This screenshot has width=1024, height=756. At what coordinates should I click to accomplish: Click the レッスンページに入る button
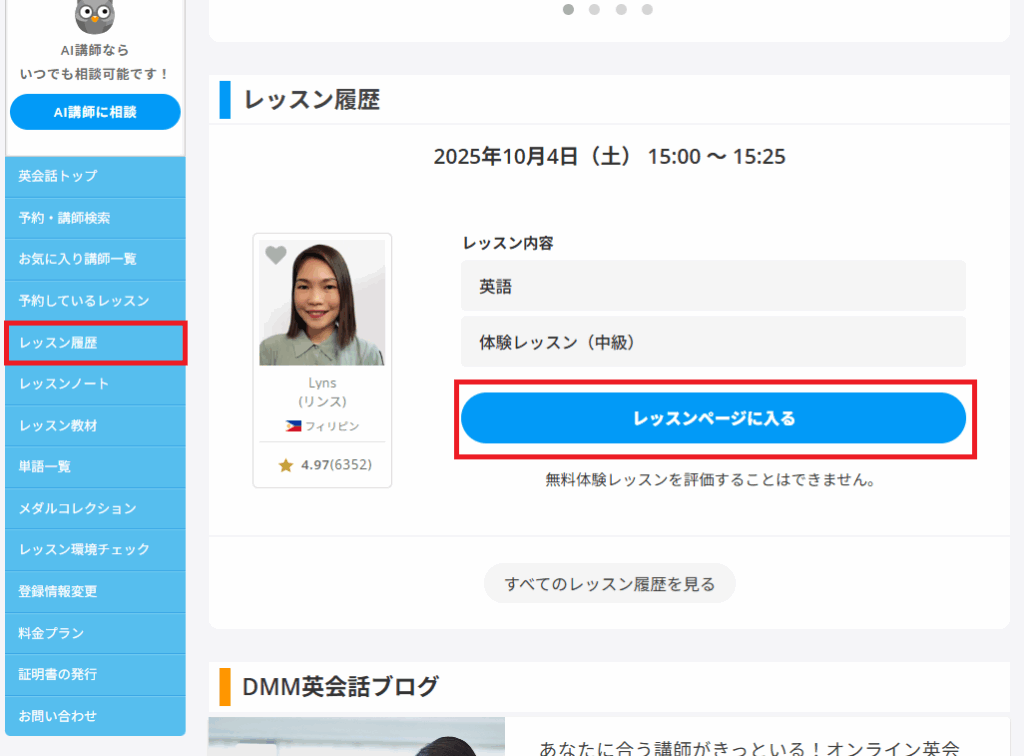(x=713, y=418)
